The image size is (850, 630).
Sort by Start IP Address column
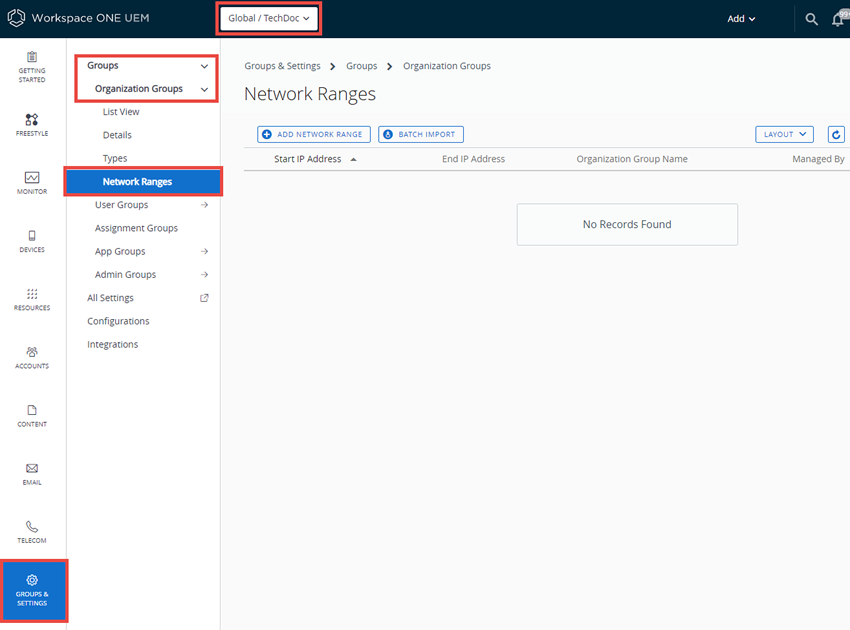tap(307, 159)
